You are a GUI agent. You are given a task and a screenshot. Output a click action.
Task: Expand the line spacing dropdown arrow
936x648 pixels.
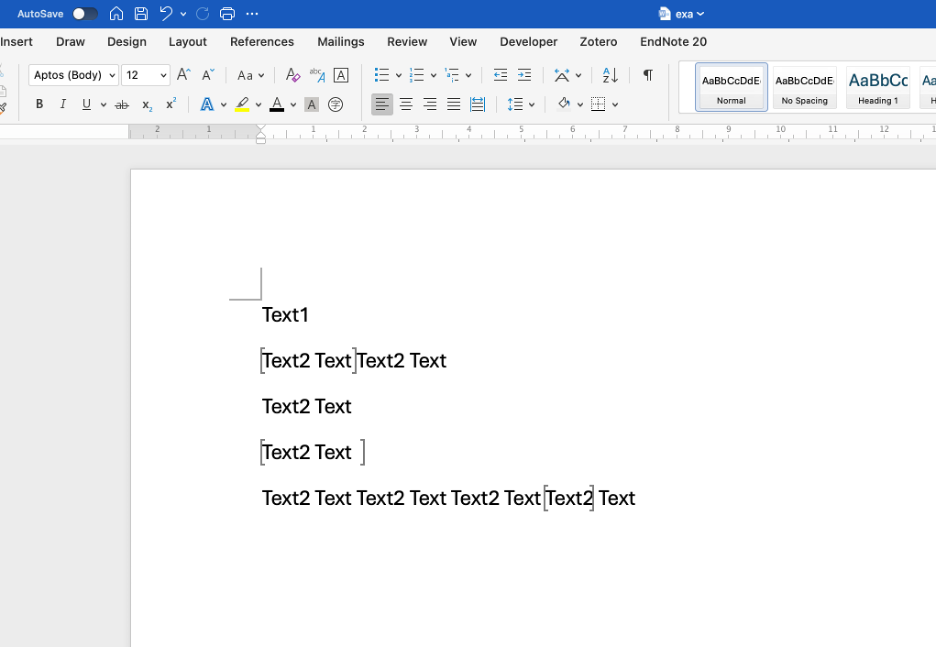click(x=532, y=105)
